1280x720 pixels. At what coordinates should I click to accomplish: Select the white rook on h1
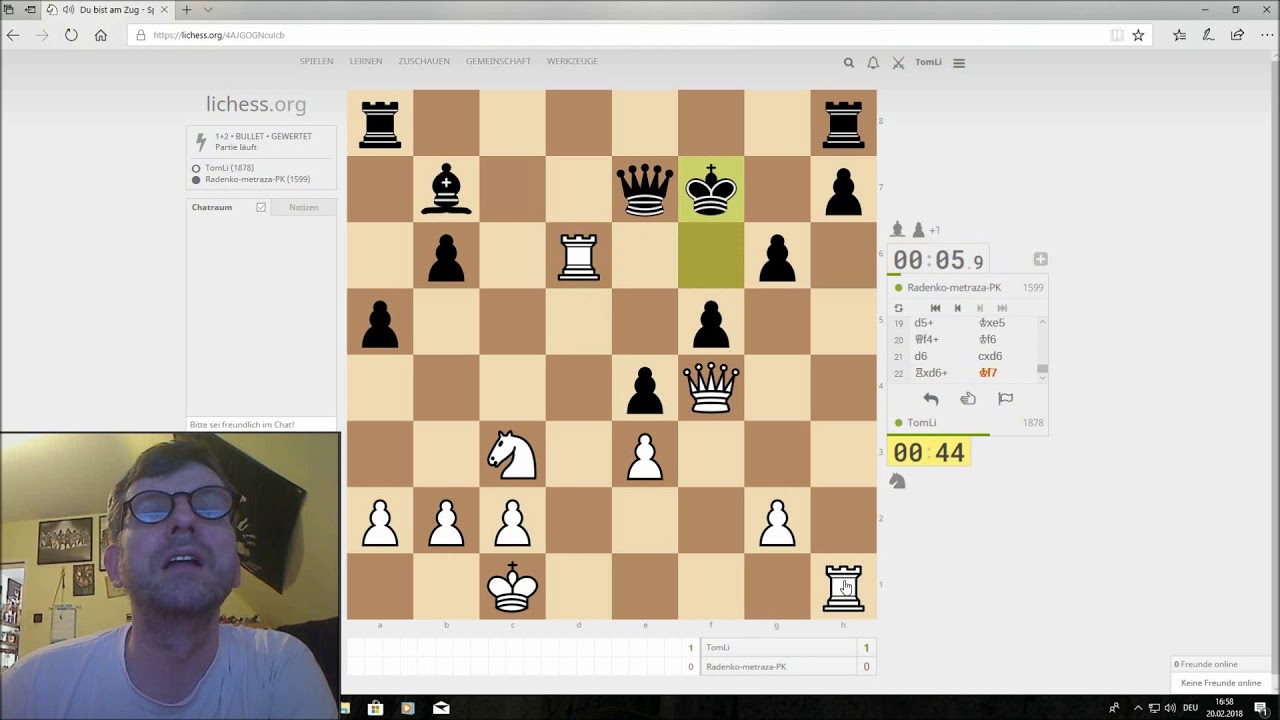pos(843,587)
